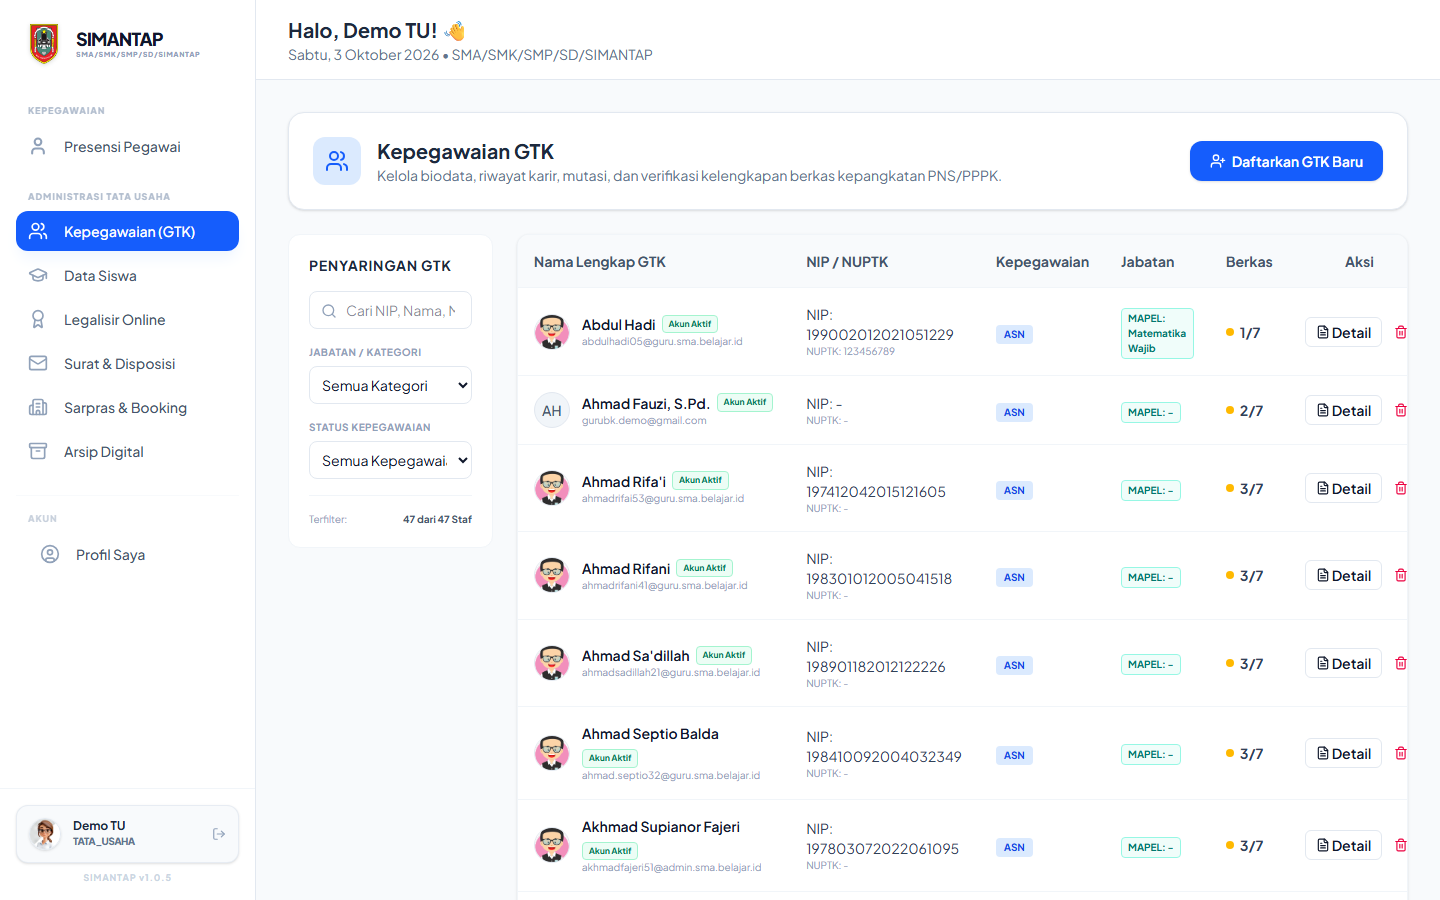Viewport: 1440px width, 900px height.
Task: Go to Data Siswa page
Action: click(127, 276)
